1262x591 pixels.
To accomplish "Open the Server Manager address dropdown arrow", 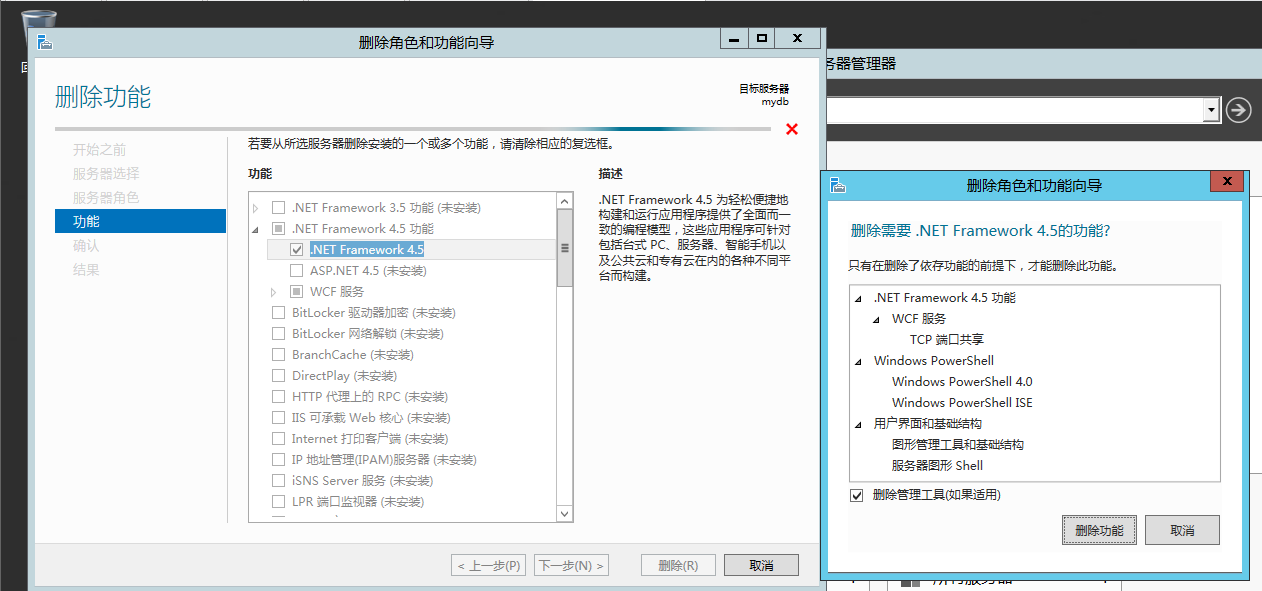I will 1212,110.
